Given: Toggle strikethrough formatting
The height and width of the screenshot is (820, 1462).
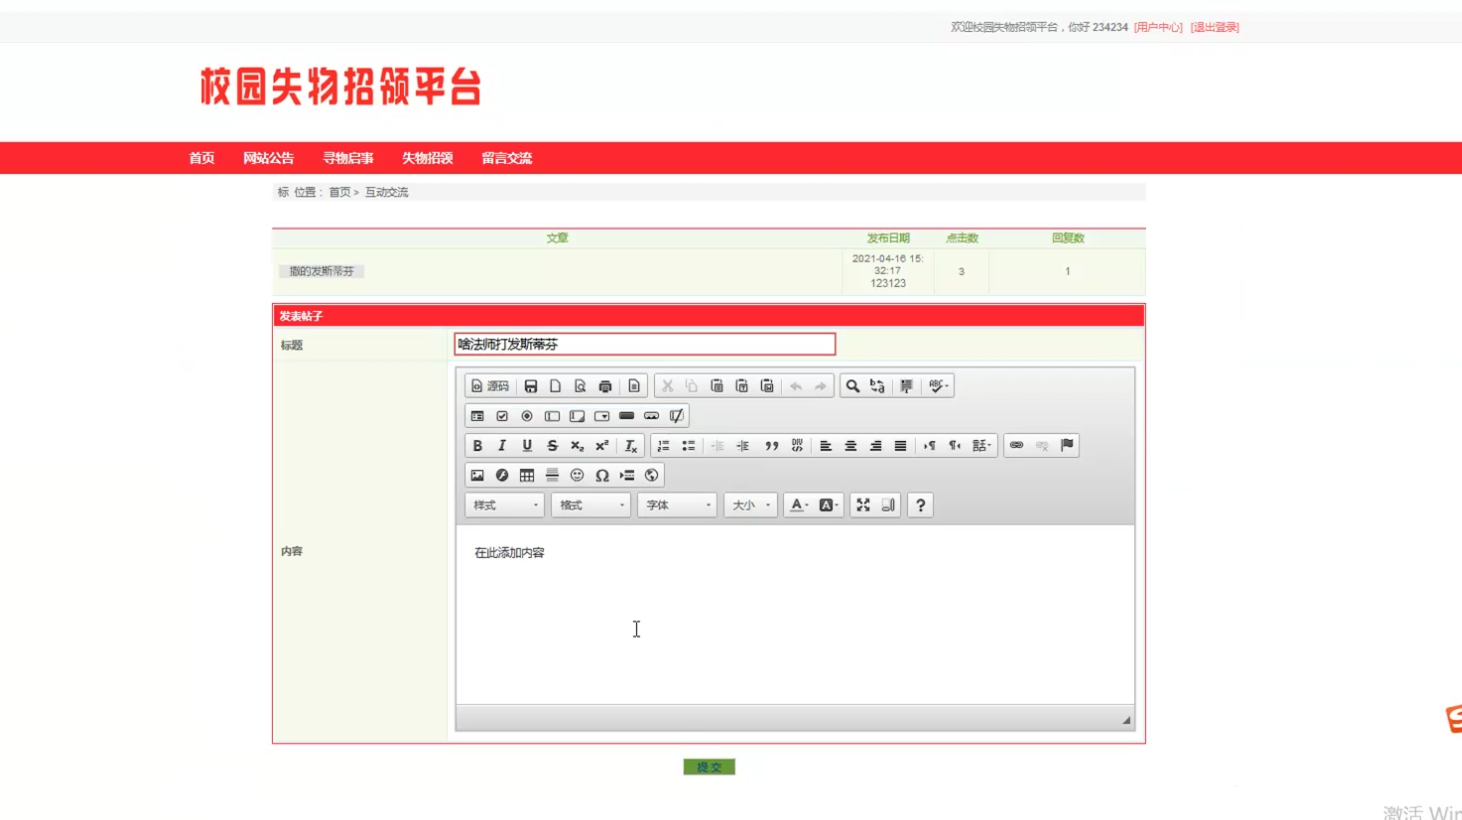Looking at the screenshot, I should tap(552, 446).
